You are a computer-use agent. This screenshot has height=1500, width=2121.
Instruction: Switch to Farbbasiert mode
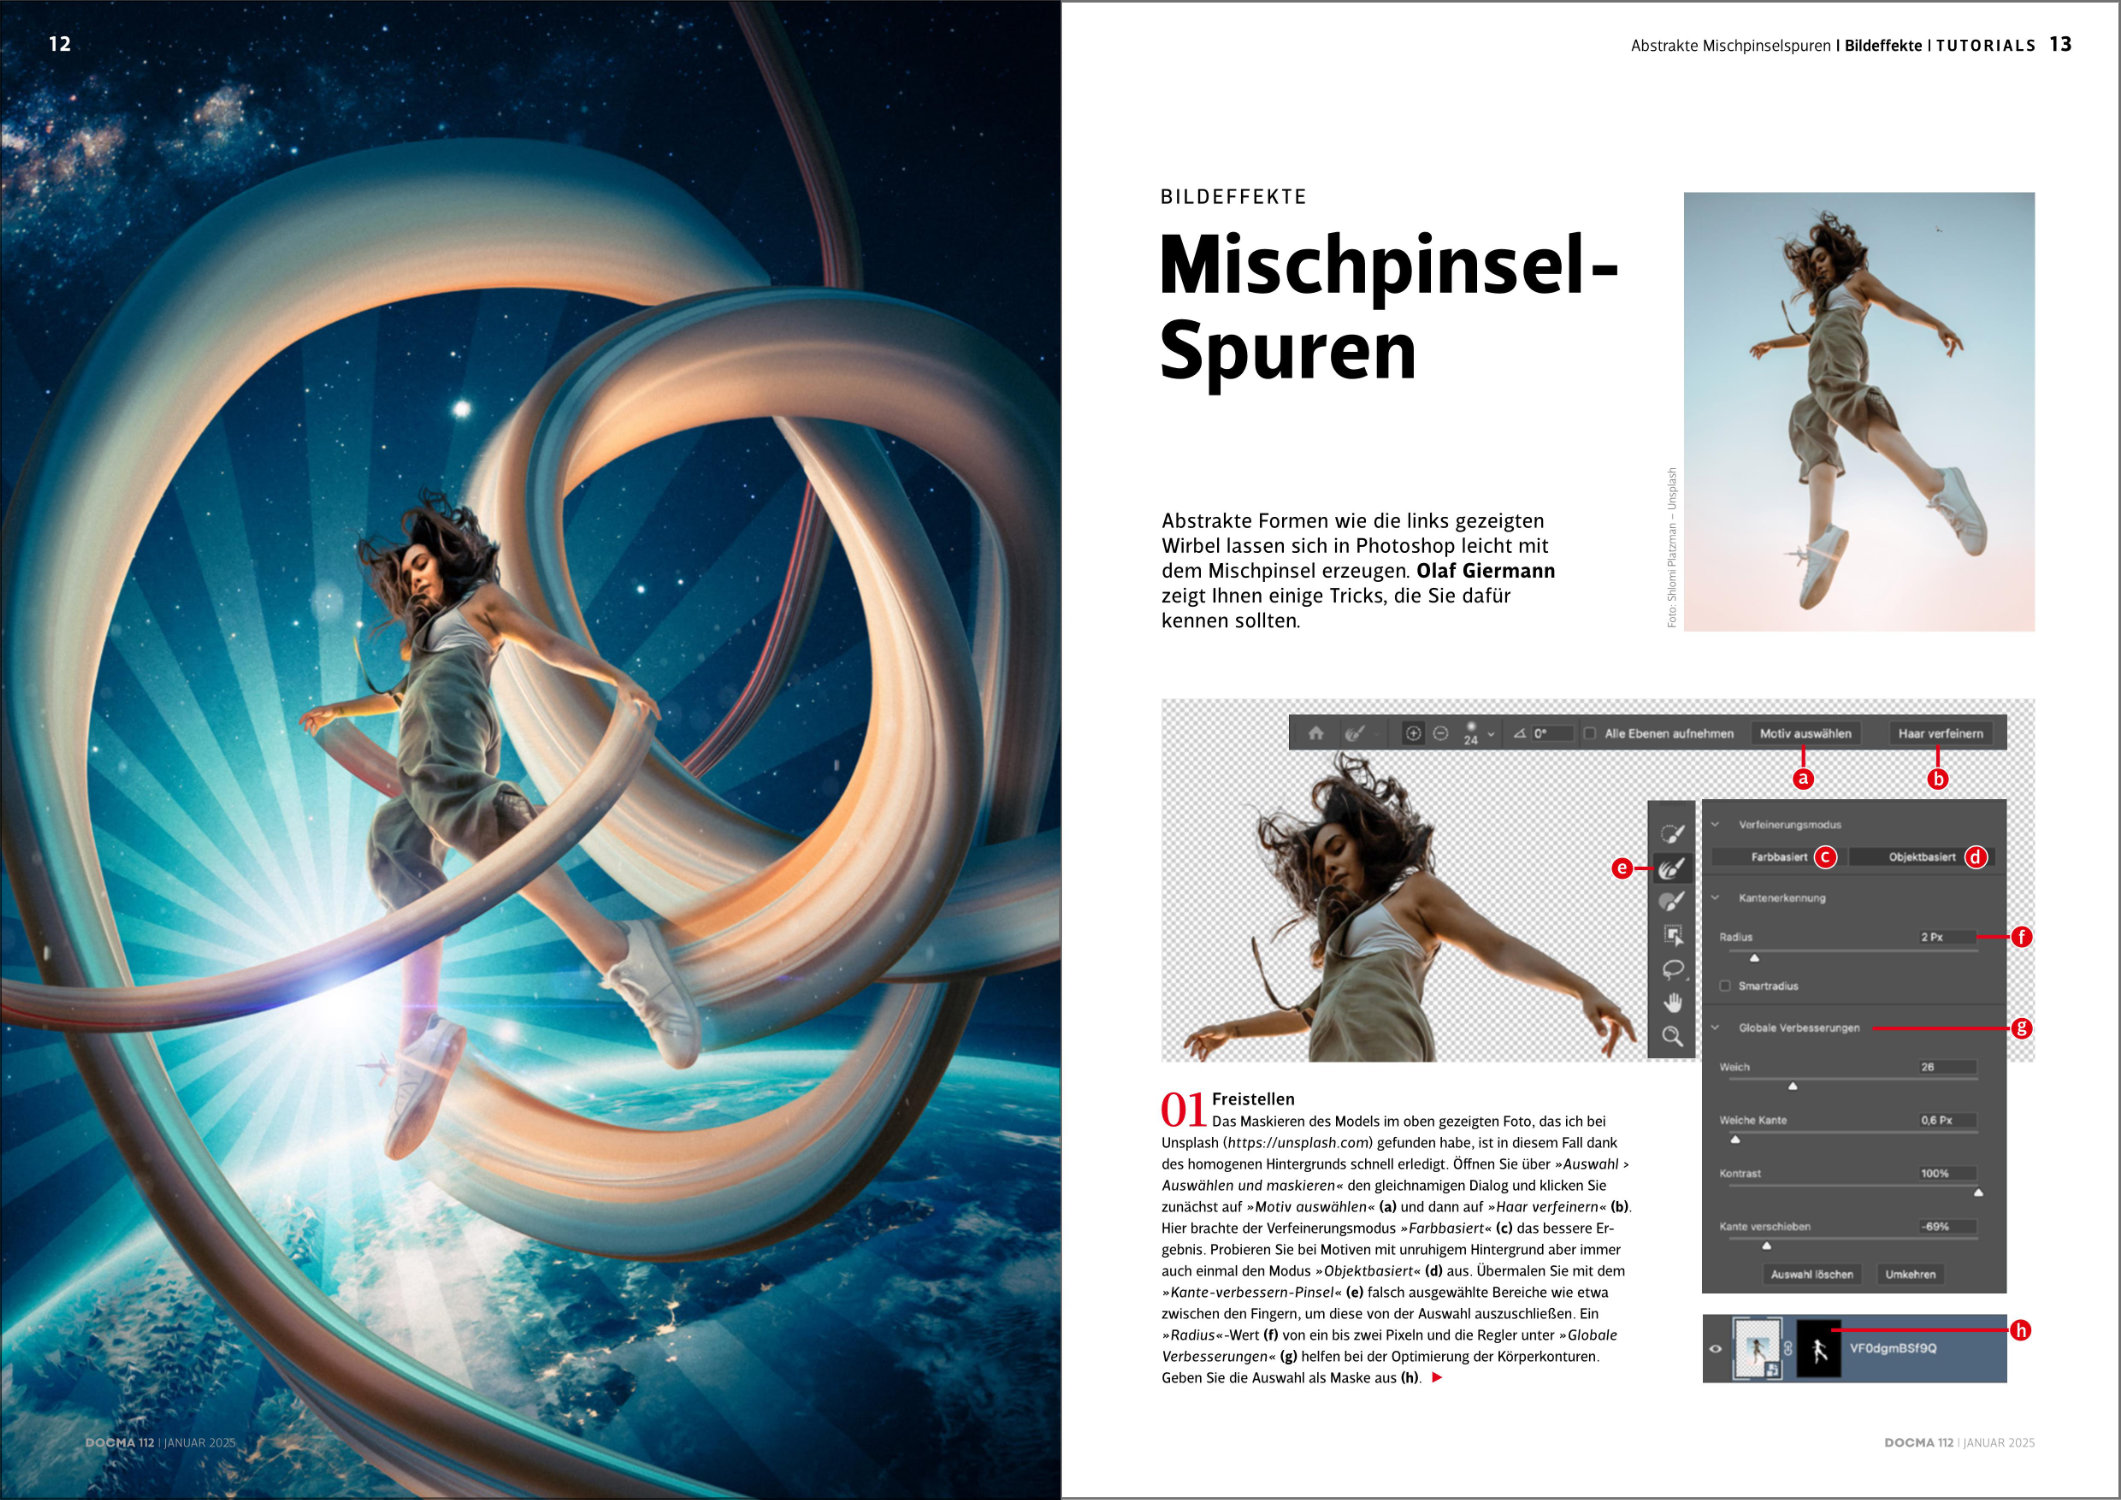(1778, 857)
